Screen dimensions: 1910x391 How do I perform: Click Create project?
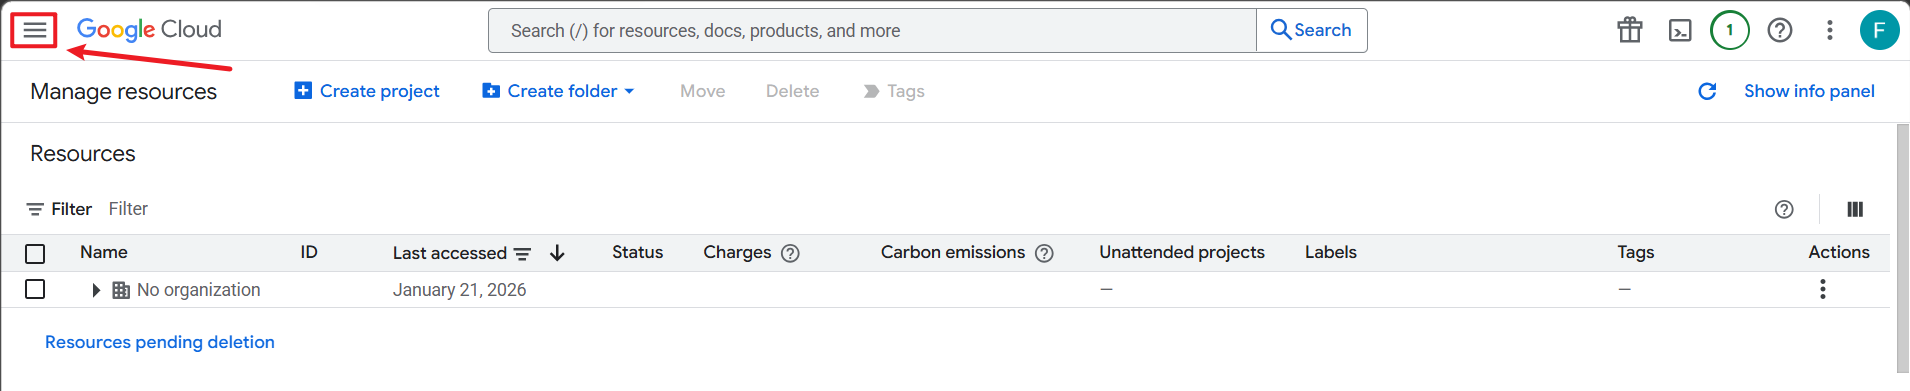pos(367,91)
